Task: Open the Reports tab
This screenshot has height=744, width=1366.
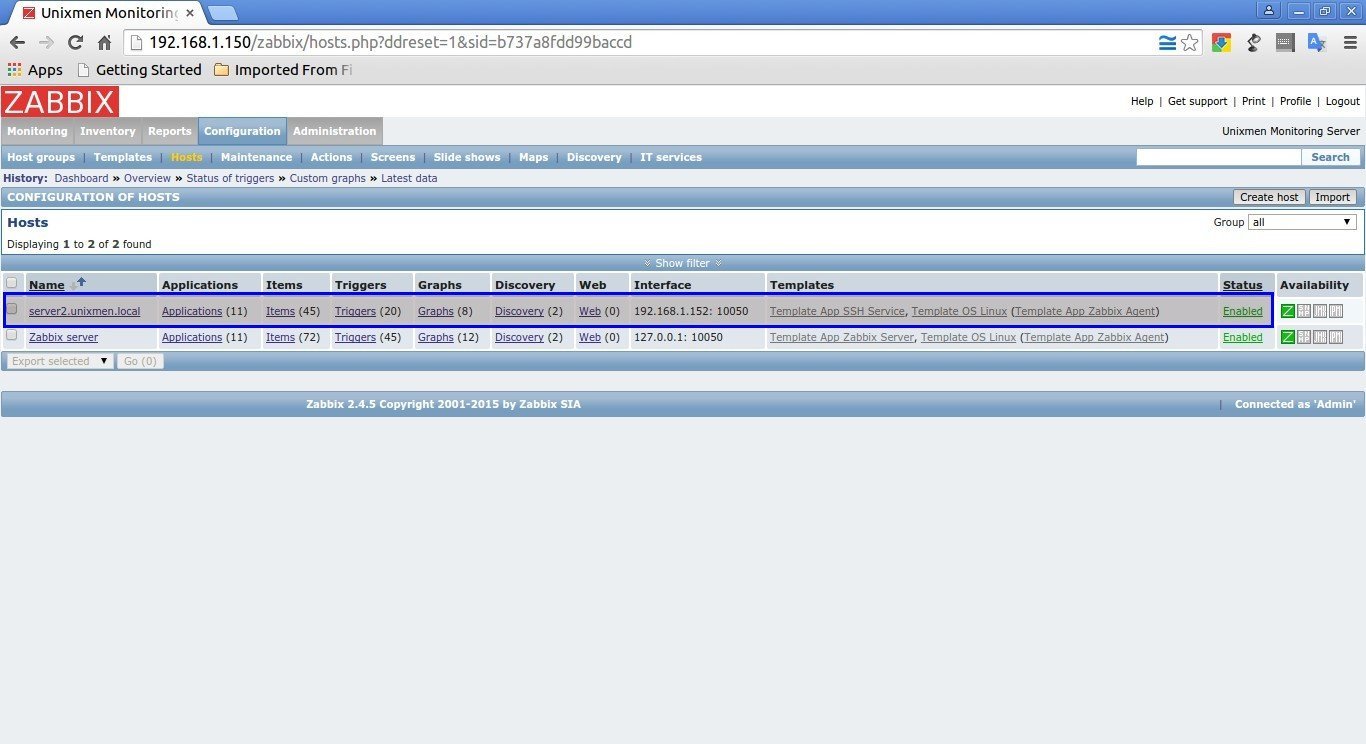Action: click(x=170, y=131)
